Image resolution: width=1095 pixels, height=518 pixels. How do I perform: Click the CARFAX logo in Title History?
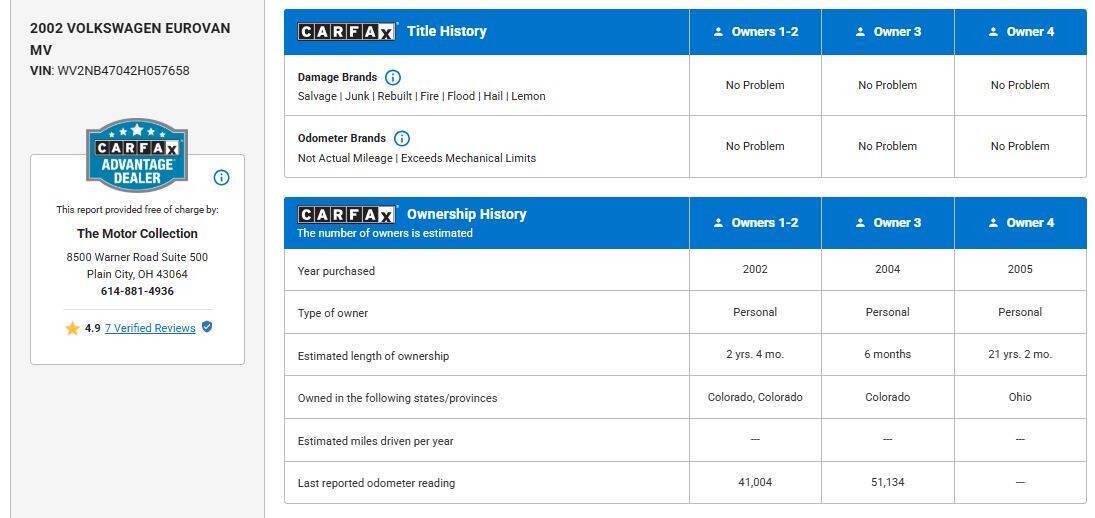tap(347, 31)
